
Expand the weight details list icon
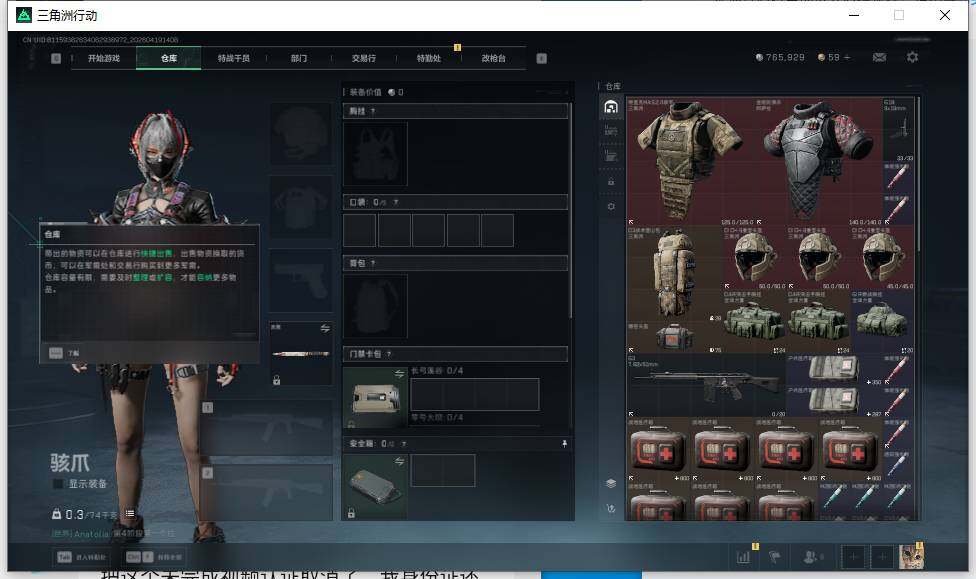129,514
